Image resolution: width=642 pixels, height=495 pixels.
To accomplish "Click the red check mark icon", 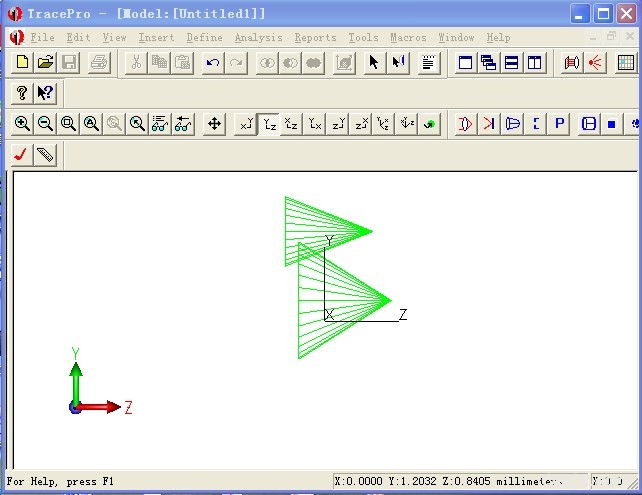I will click(x=21, y=155).
